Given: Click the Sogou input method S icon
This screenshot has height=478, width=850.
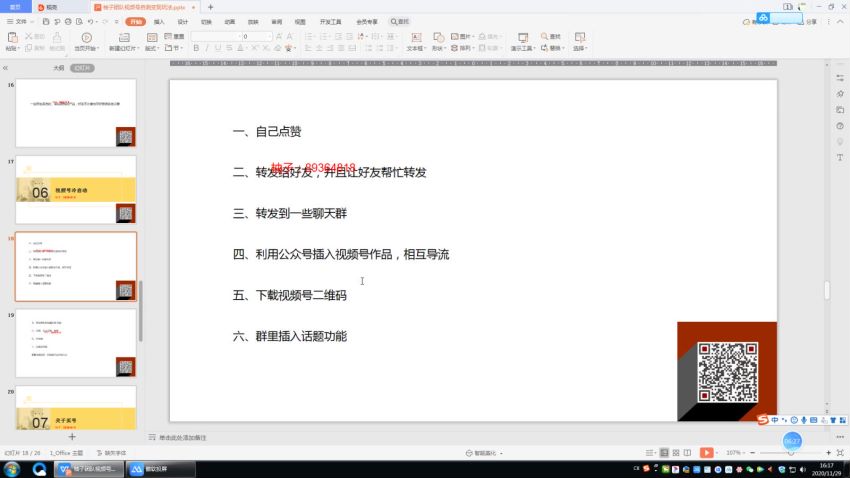Looking at the screenshot, I should 763,420.
